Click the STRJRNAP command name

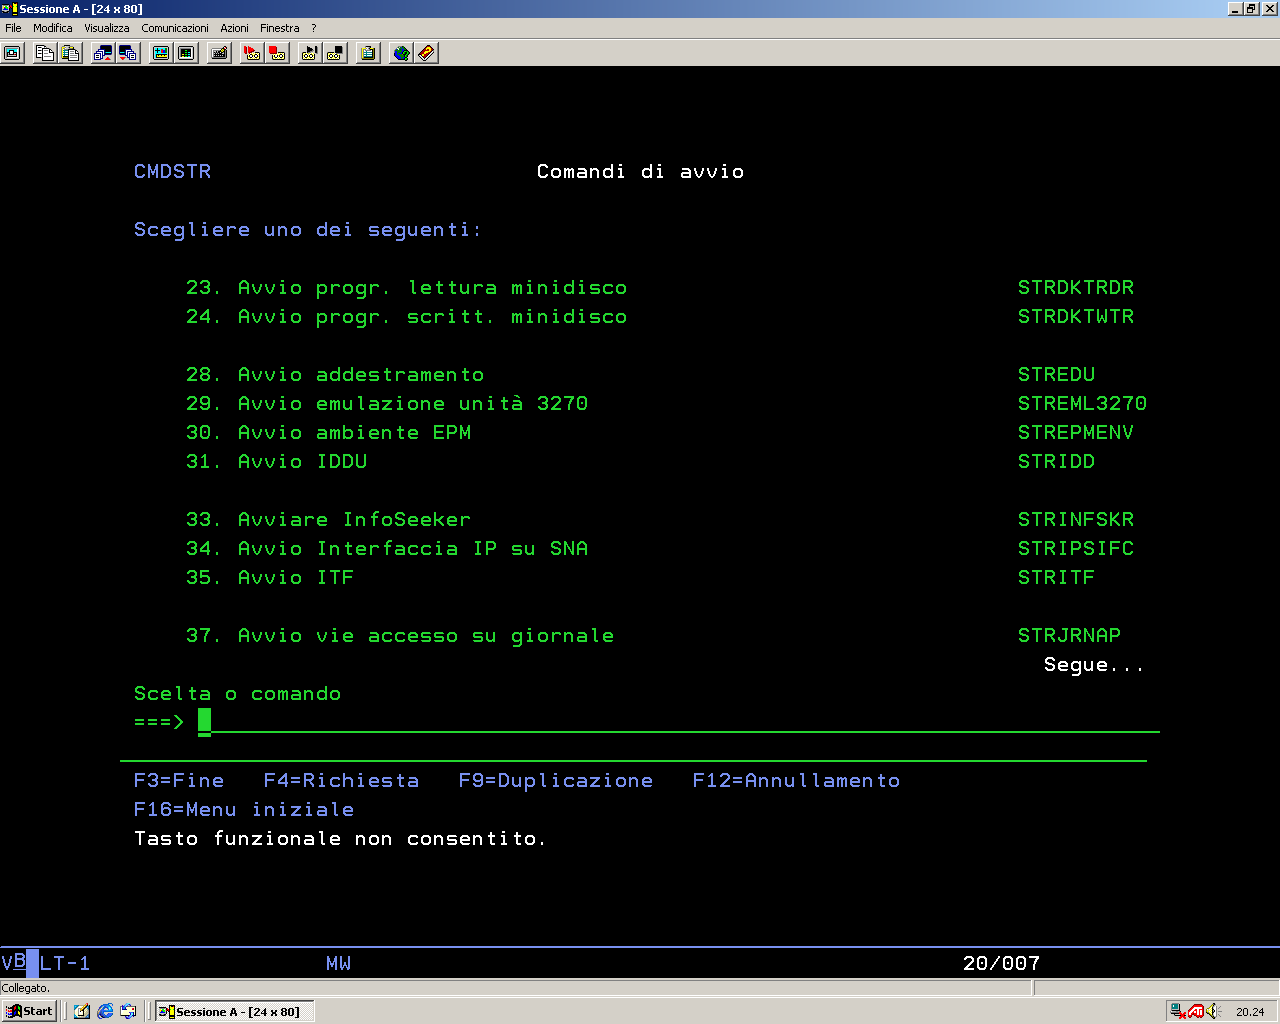coord(1070,636)
